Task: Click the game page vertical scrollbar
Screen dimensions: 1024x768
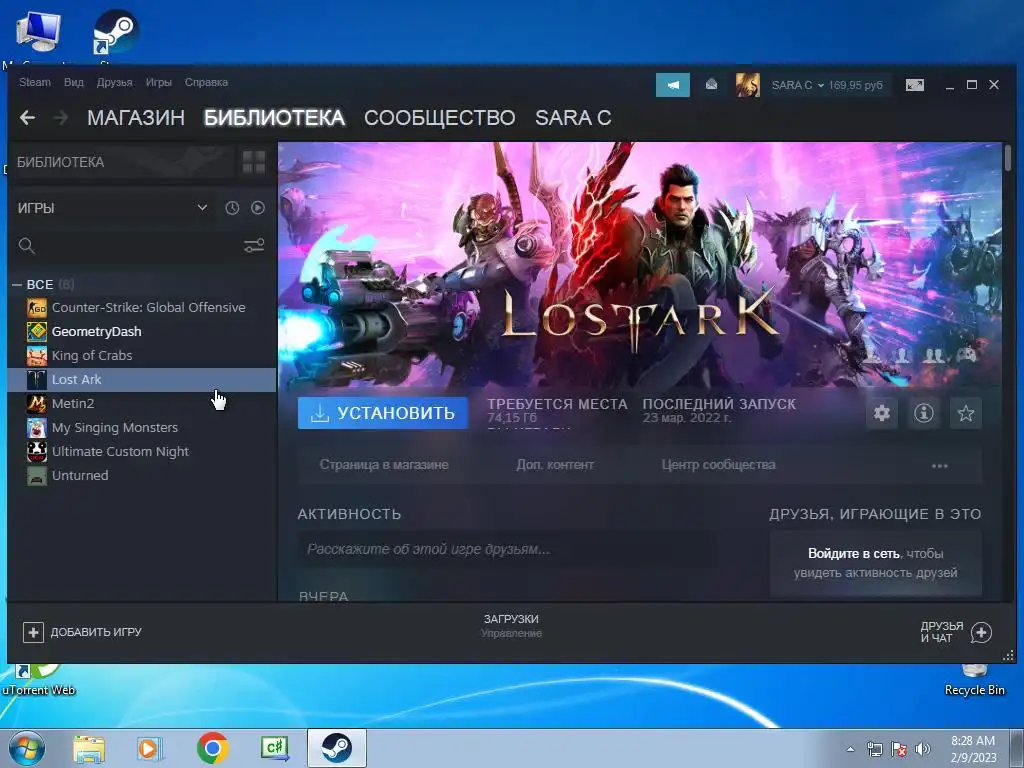Action: [x=1008, y=158]
